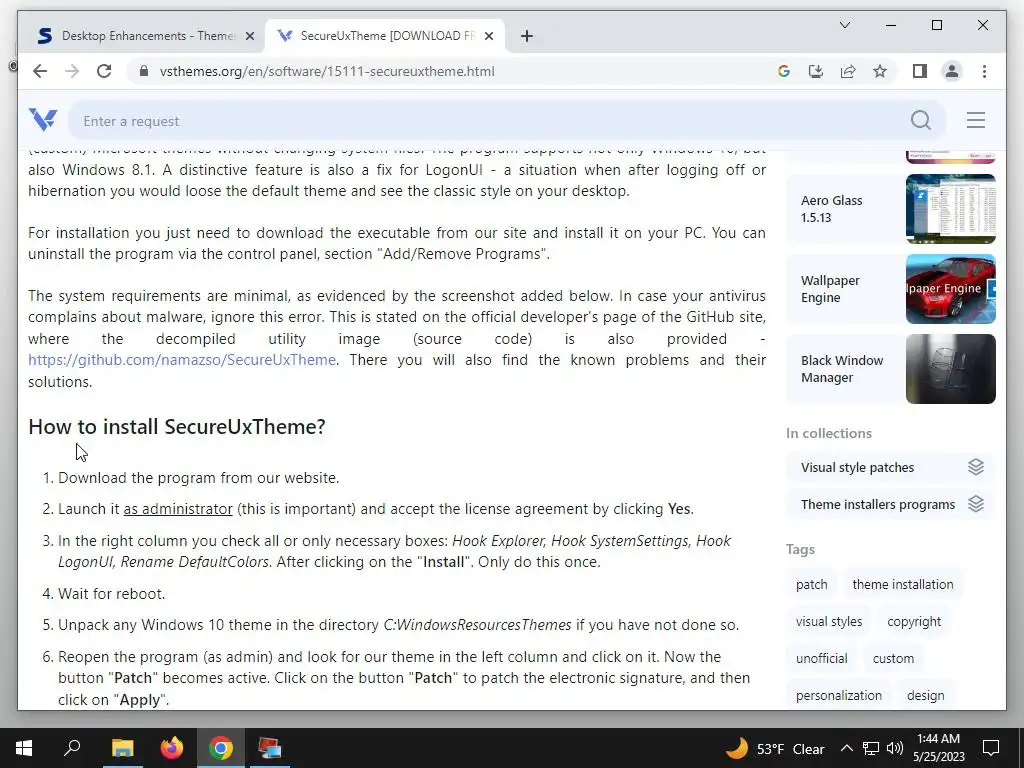This screenshot has height=768, width=1024.
Task: Click the VSThemes logo
Action: (x=43, y=120)
